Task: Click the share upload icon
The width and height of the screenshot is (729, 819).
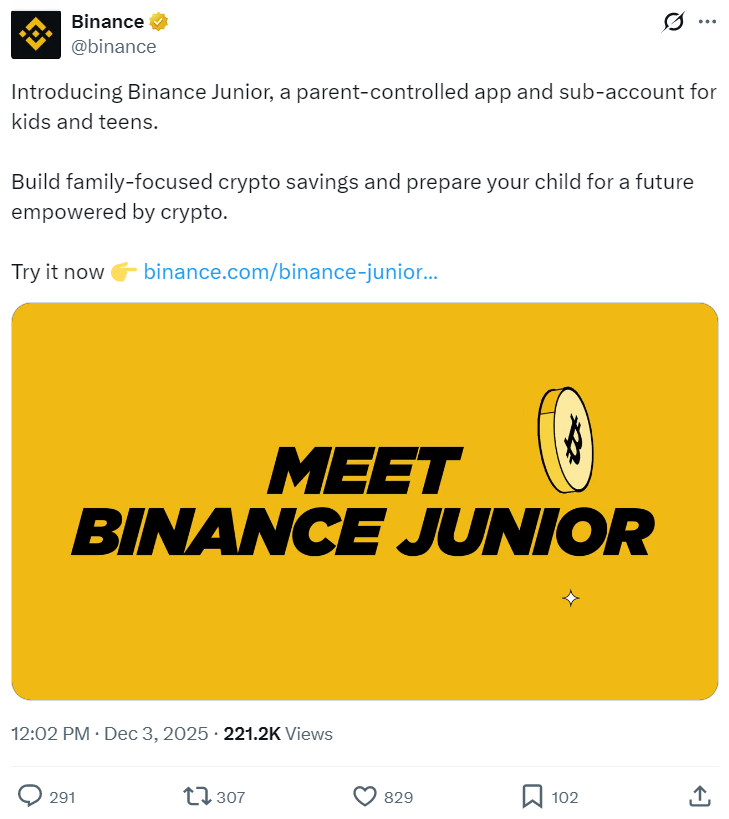Action: pos(700,796)
